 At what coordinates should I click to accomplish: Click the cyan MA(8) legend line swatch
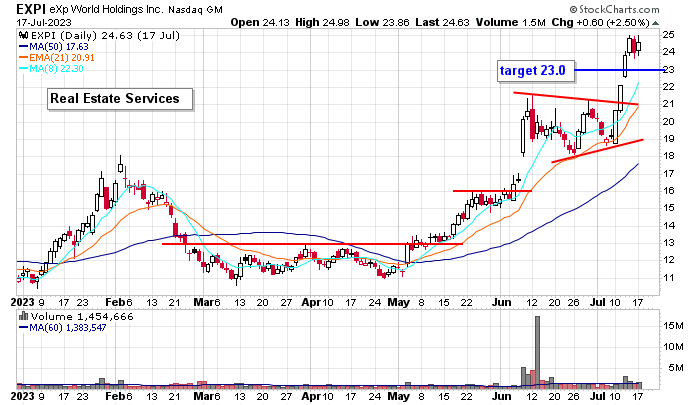[x=23, y=68]
